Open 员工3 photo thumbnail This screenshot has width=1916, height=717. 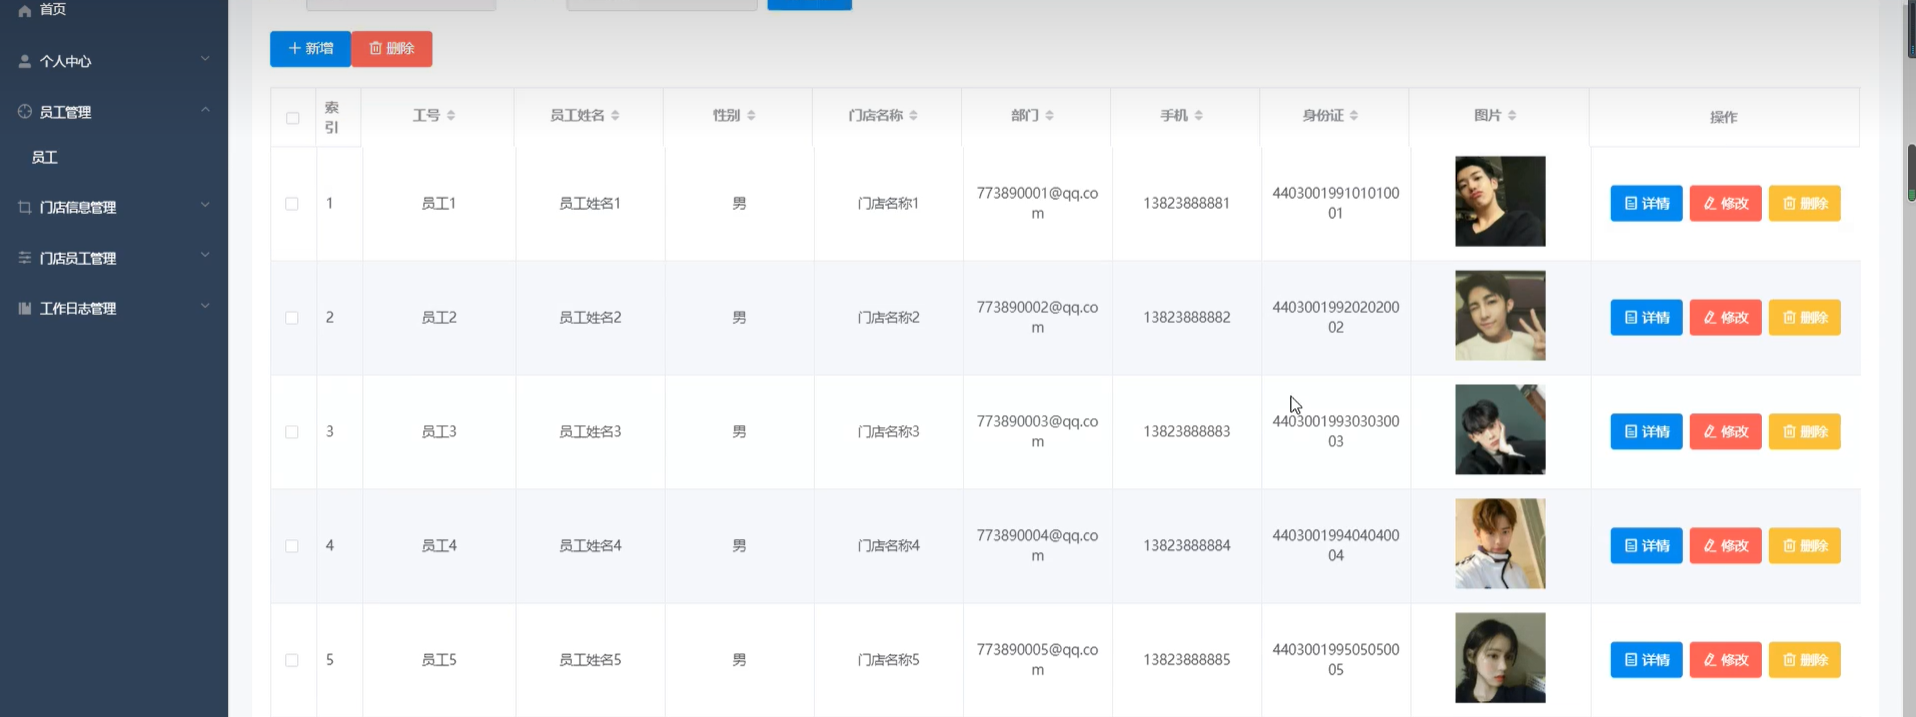coord(1500,429)
